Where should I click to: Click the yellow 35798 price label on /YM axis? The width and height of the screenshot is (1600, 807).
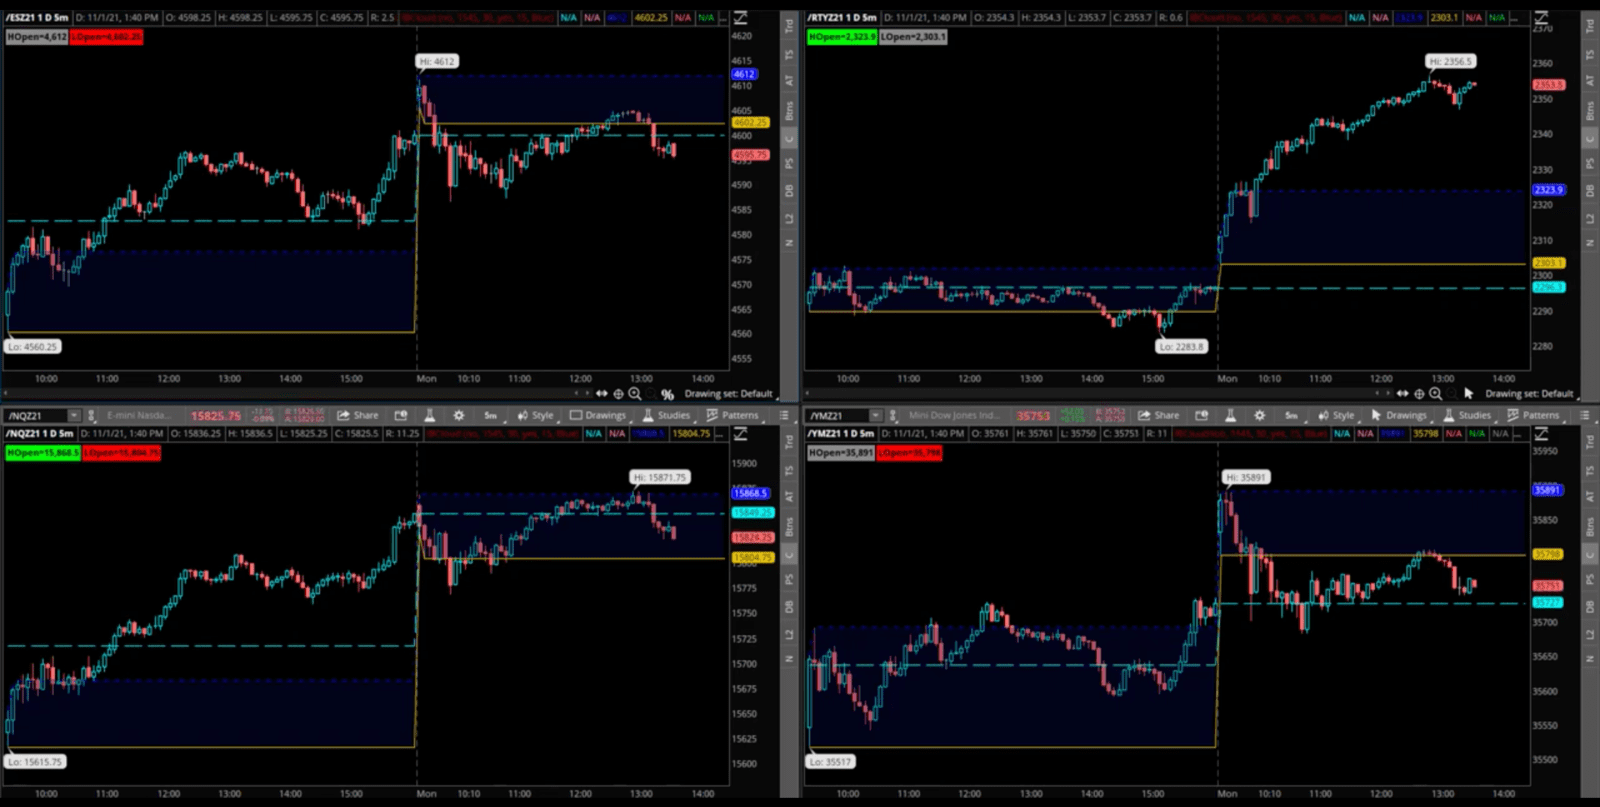pos(1547,554)
